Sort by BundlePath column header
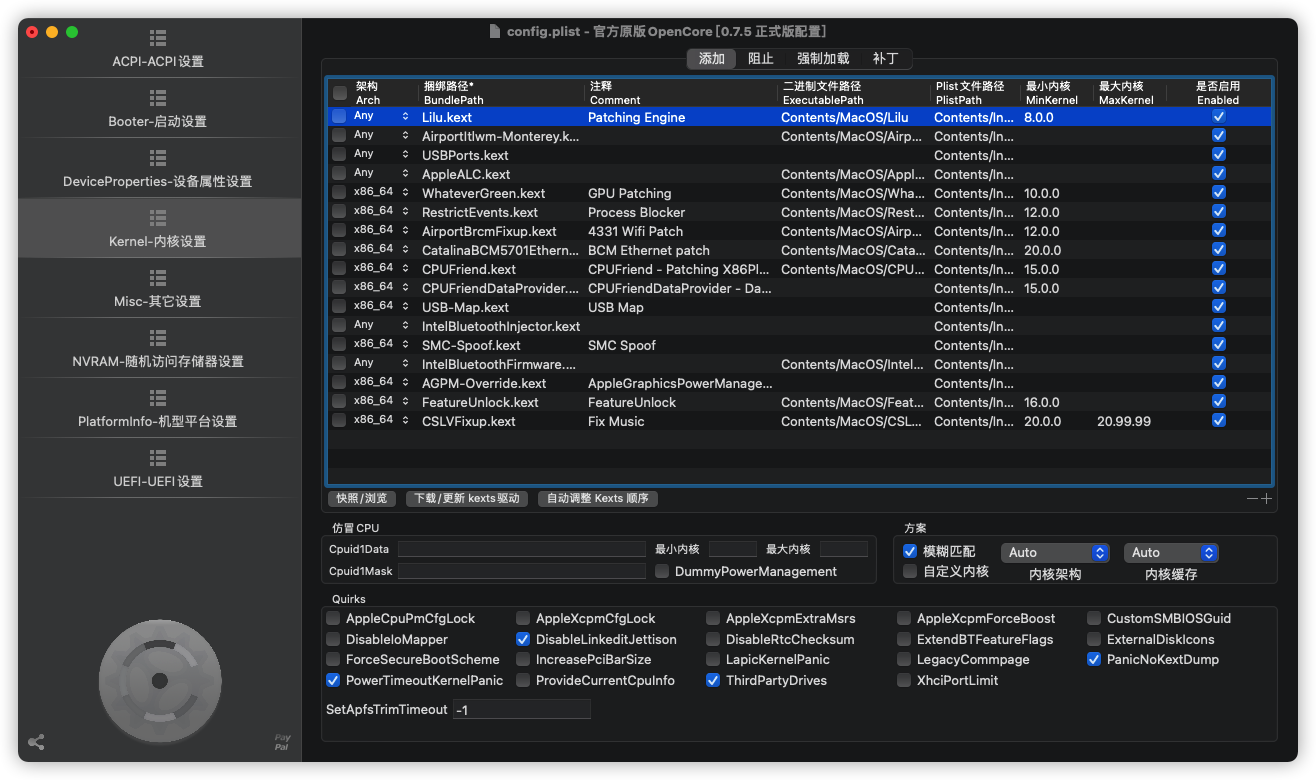The height and width of the screenshot is (780, 1316). pos(501,93)
